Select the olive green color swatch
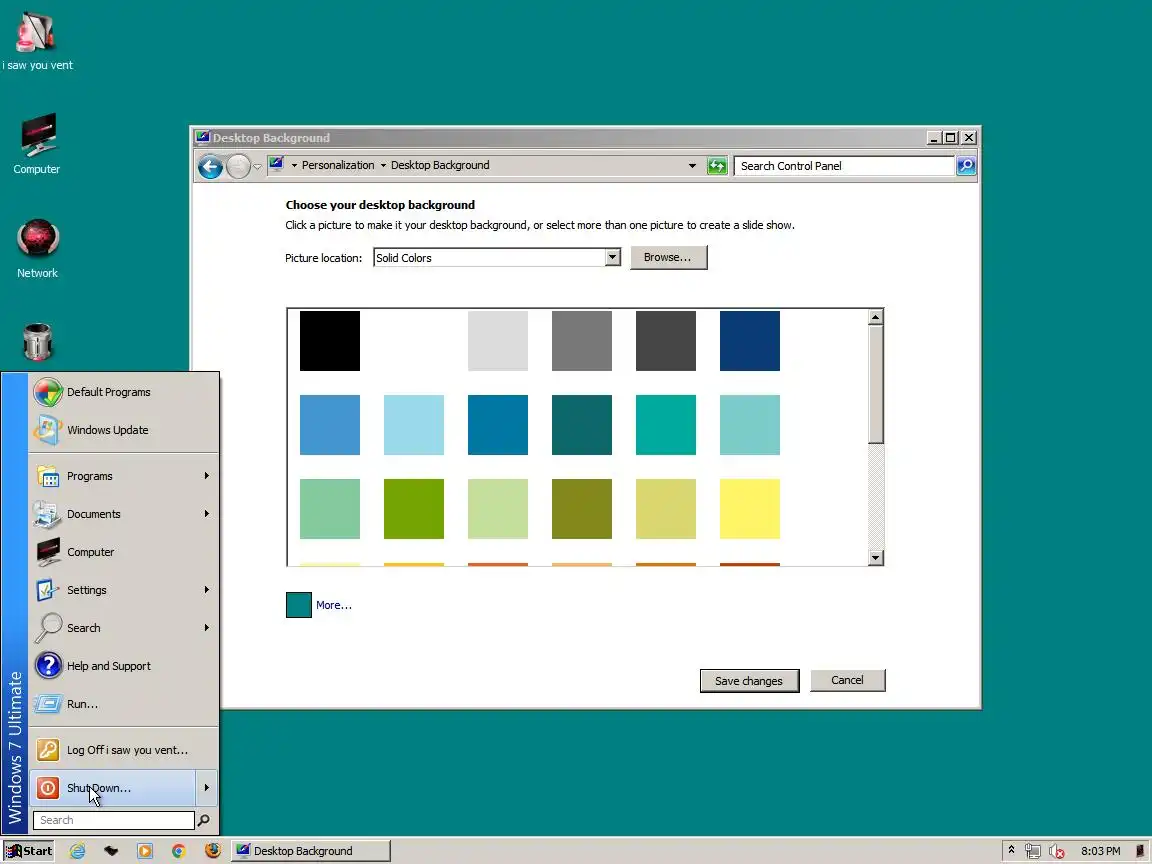1152x864 pixels. pyautogui.click(x=582, y=509)
